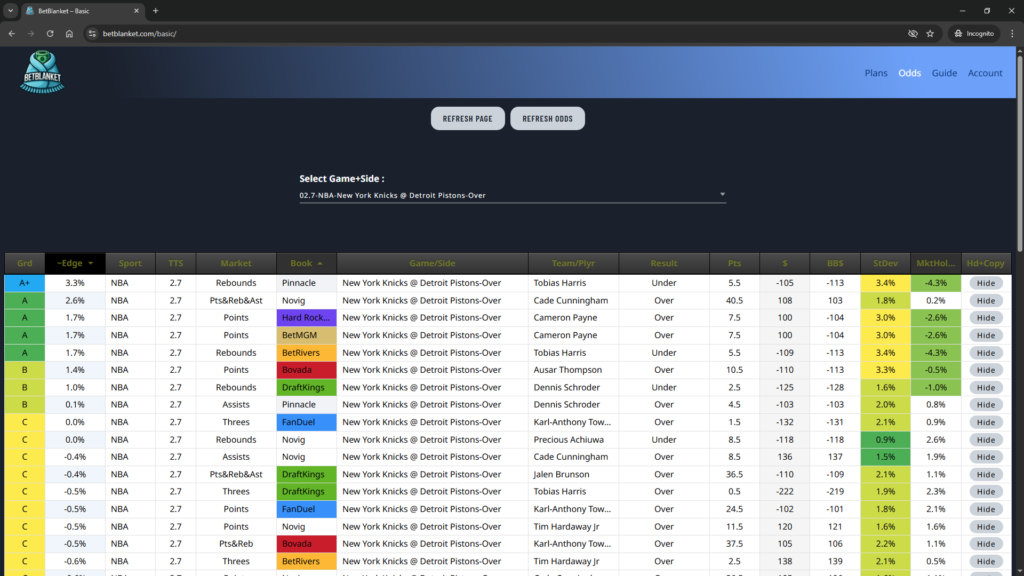
Task: Hide the Jalen Brunson row
Action: click(985, 474)
